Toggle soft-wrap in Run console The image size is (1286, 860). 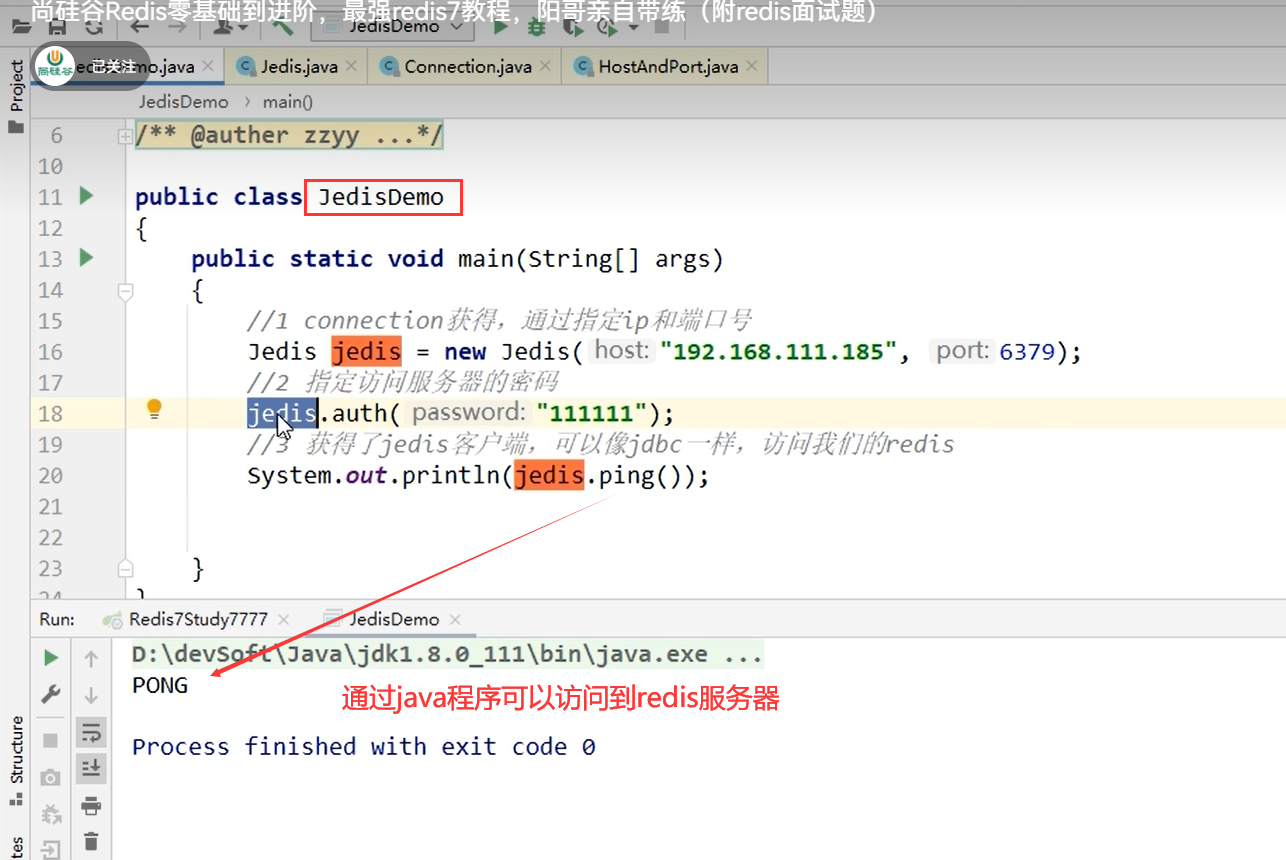[x=91, y=732]
